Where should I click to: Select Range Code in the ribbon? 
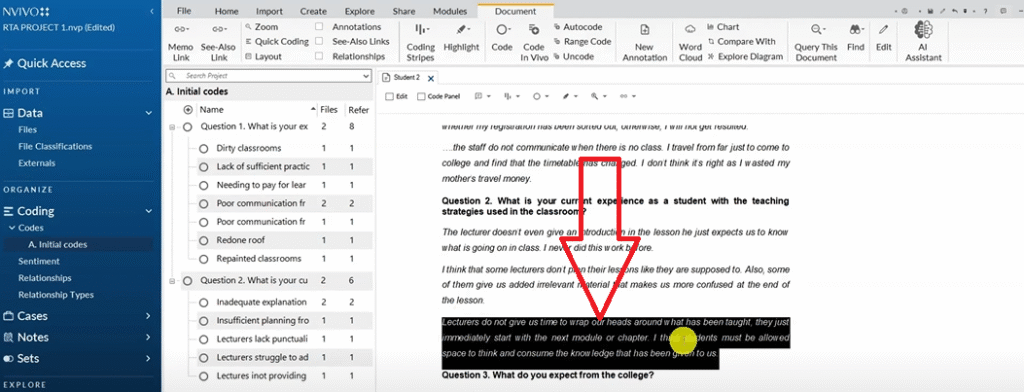tap(582, 41)
